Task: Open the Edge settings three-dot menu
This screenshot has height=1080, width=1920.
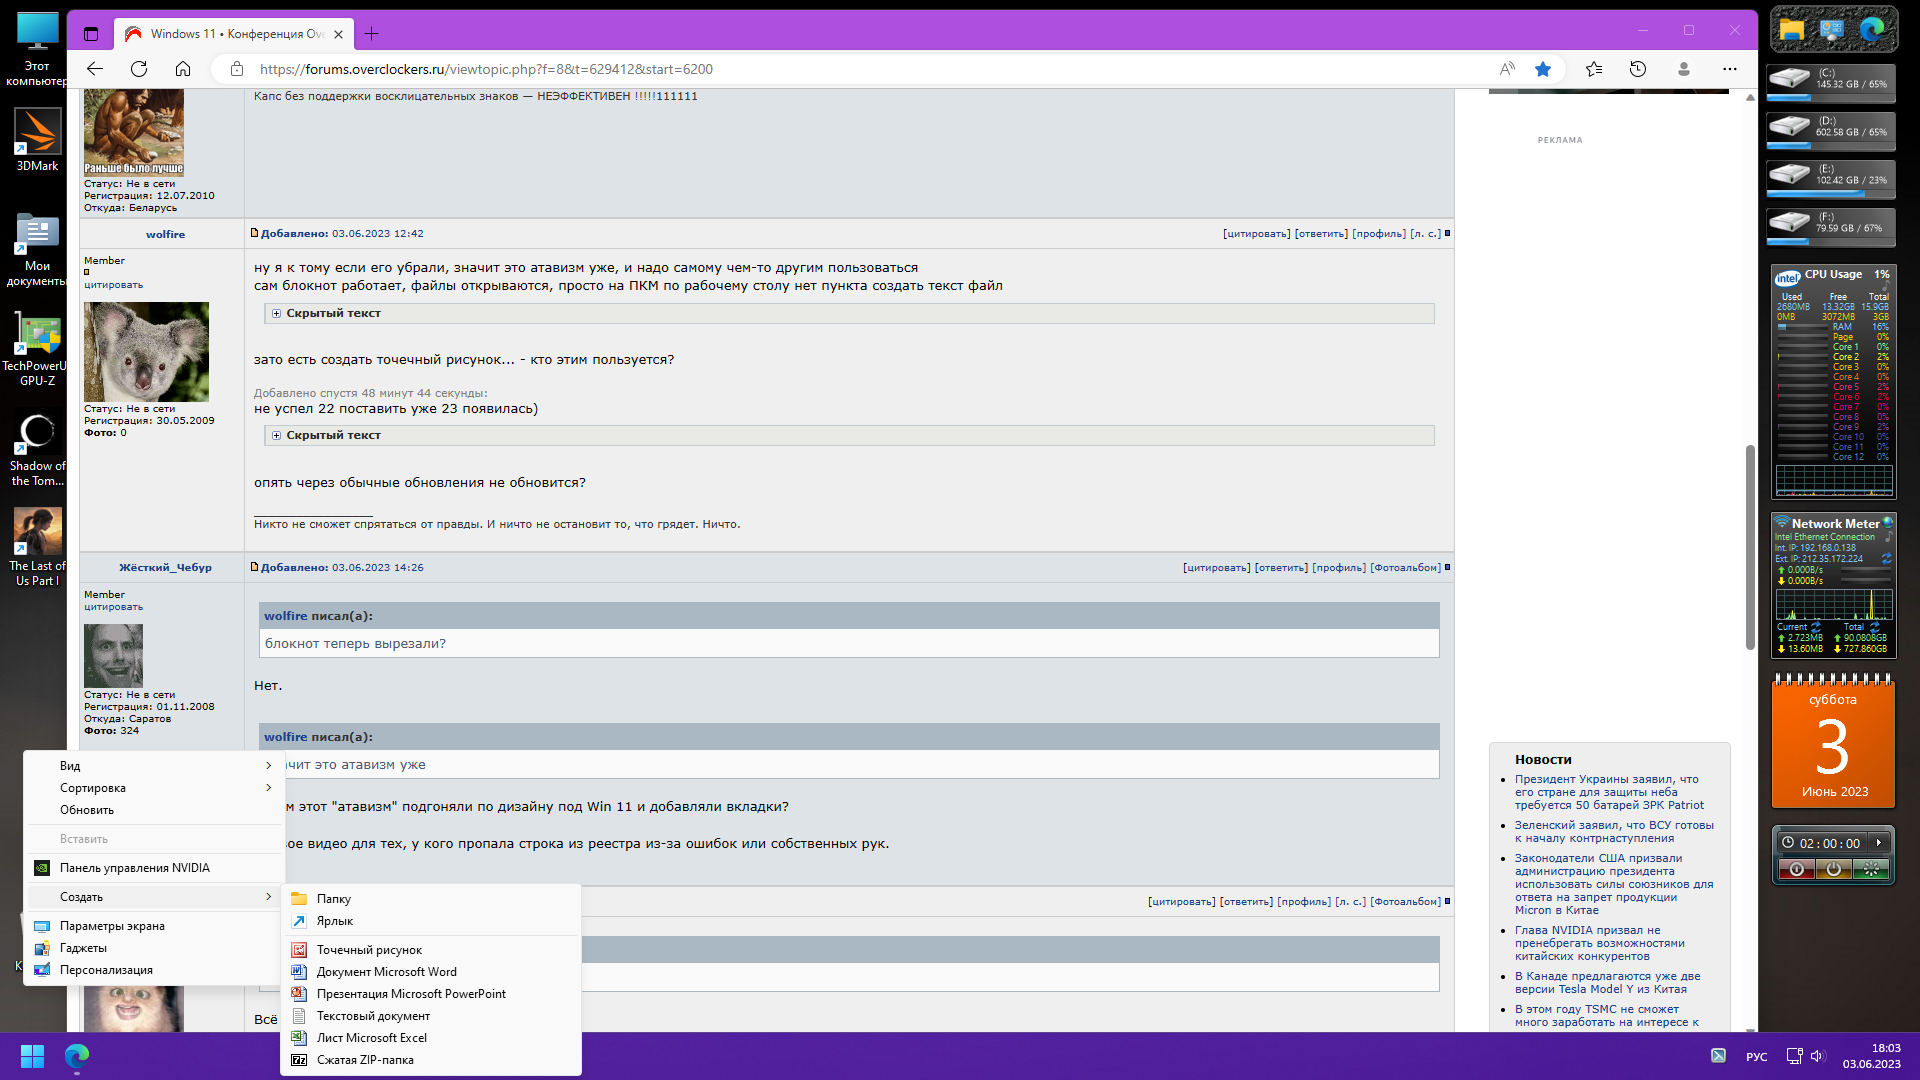Action: (x=1730, y=69)
